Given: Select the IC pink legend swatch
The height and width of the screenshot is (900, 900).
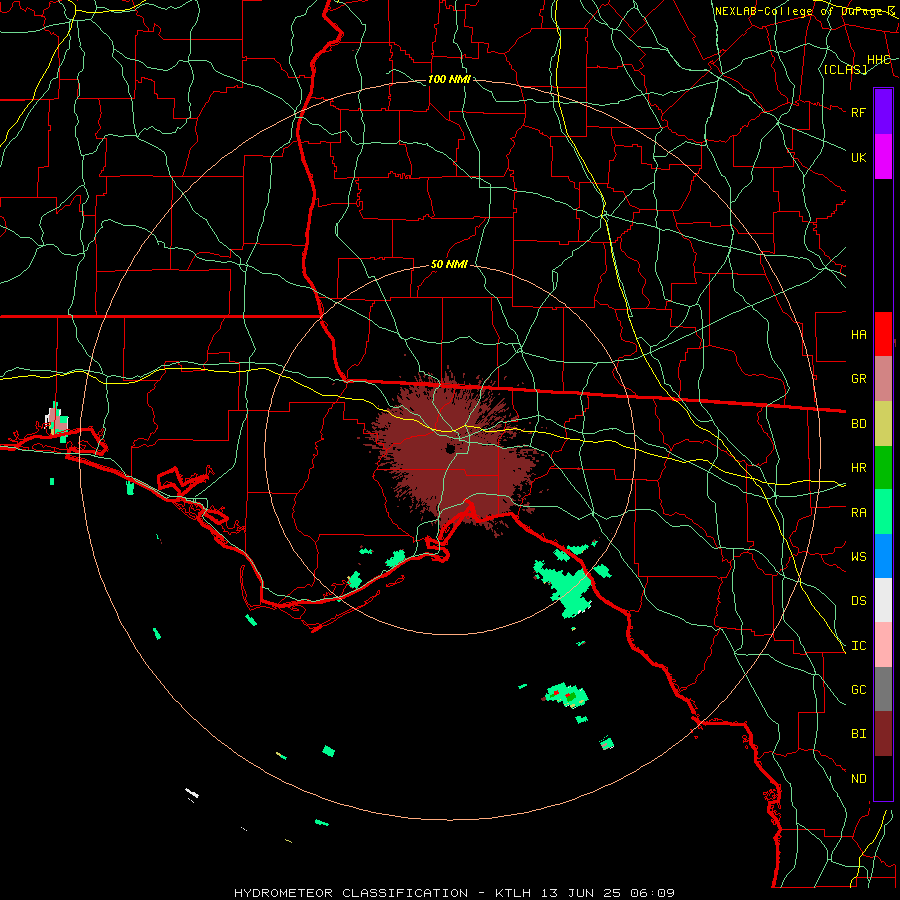Looking at the screenshot, I should point(883,645).
